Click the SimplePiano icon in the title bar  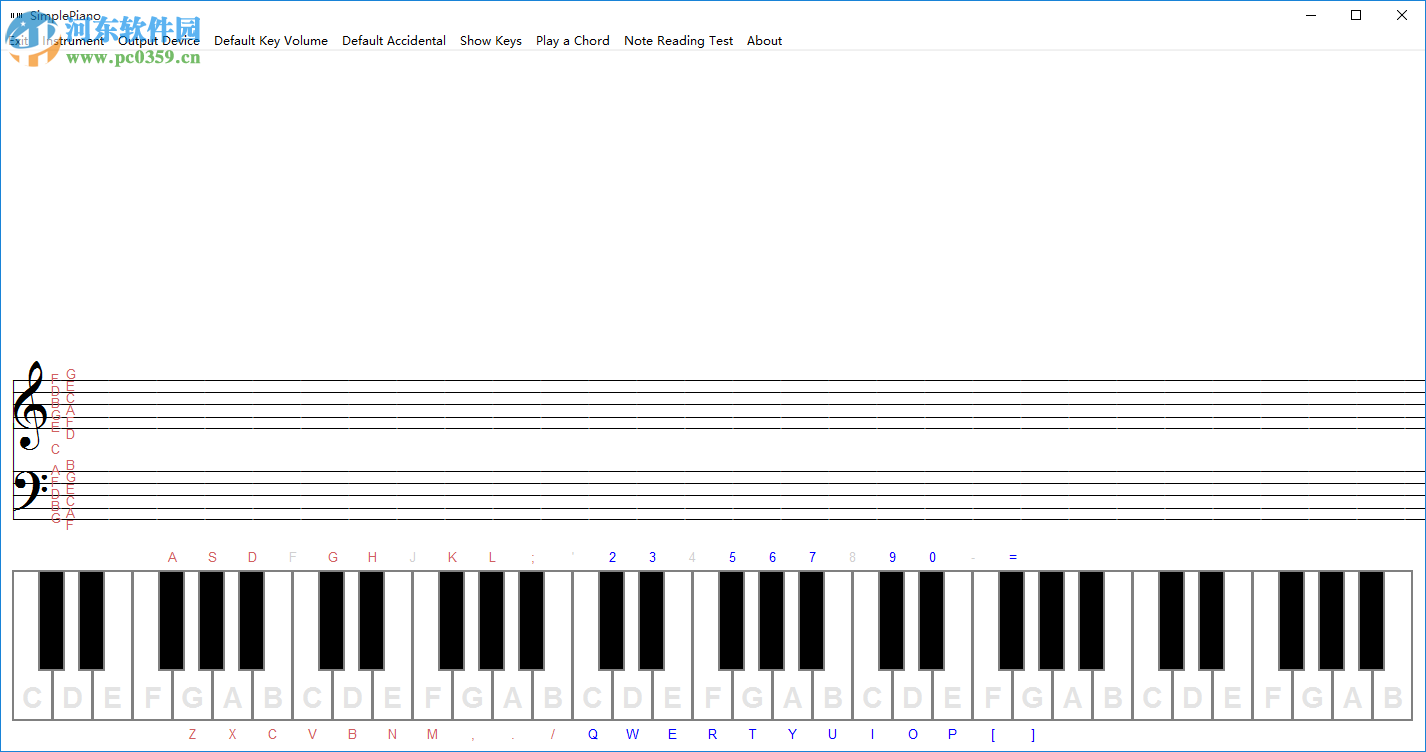(x=16, y=15)
